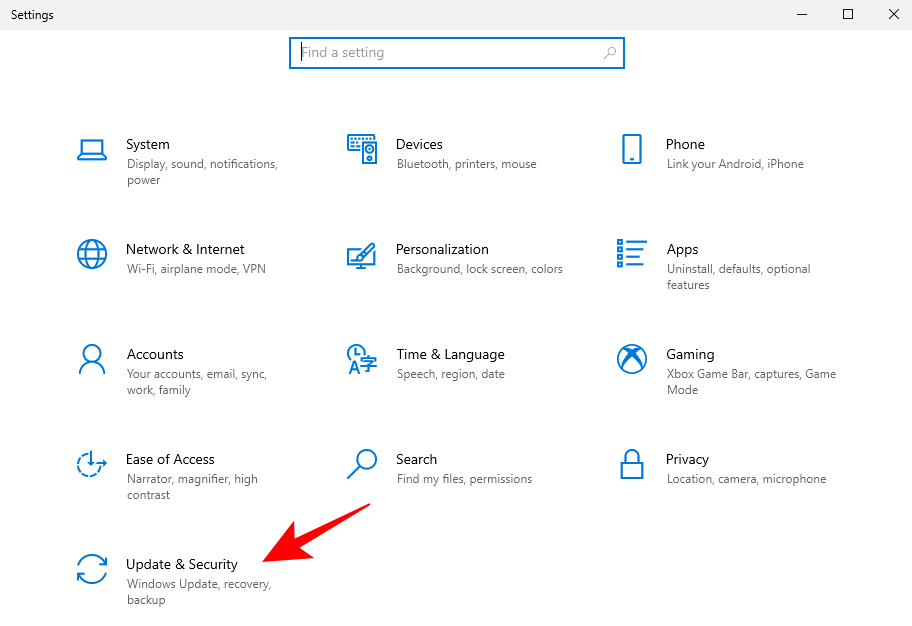Screen dimensions: 912x626
Task: Open the Update & Security label
Action: pyautogui.click(x=182, y=565)
